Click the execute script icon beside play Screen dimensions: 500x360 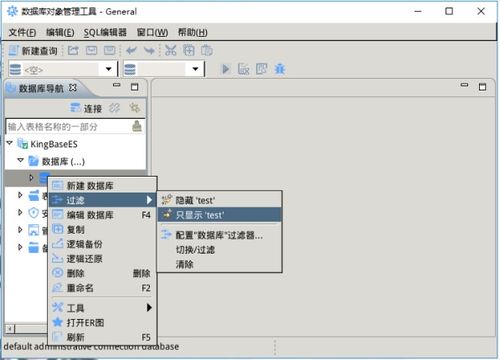[244, 69]
